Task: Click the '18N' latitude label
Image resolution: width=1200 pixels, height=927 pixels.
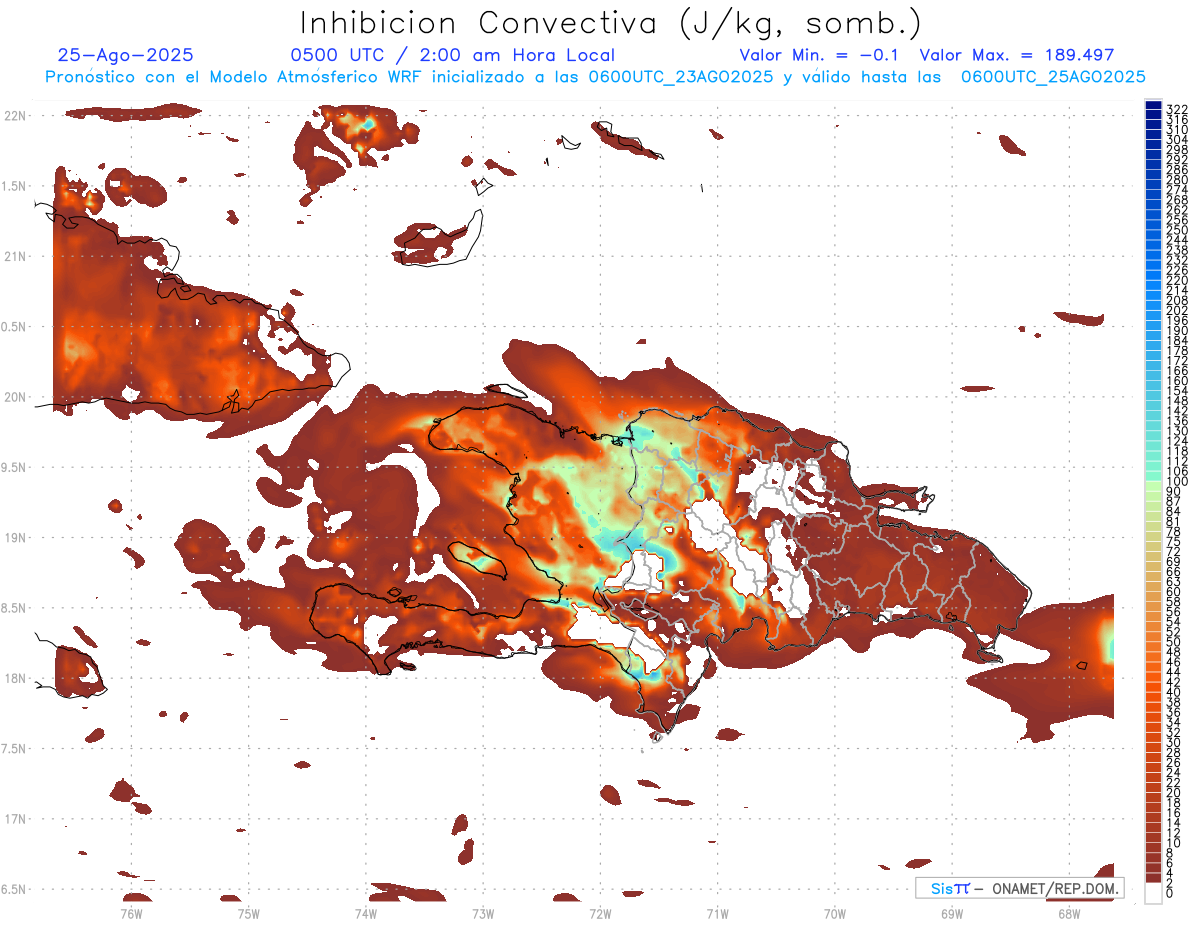Action: pos(16,678)
